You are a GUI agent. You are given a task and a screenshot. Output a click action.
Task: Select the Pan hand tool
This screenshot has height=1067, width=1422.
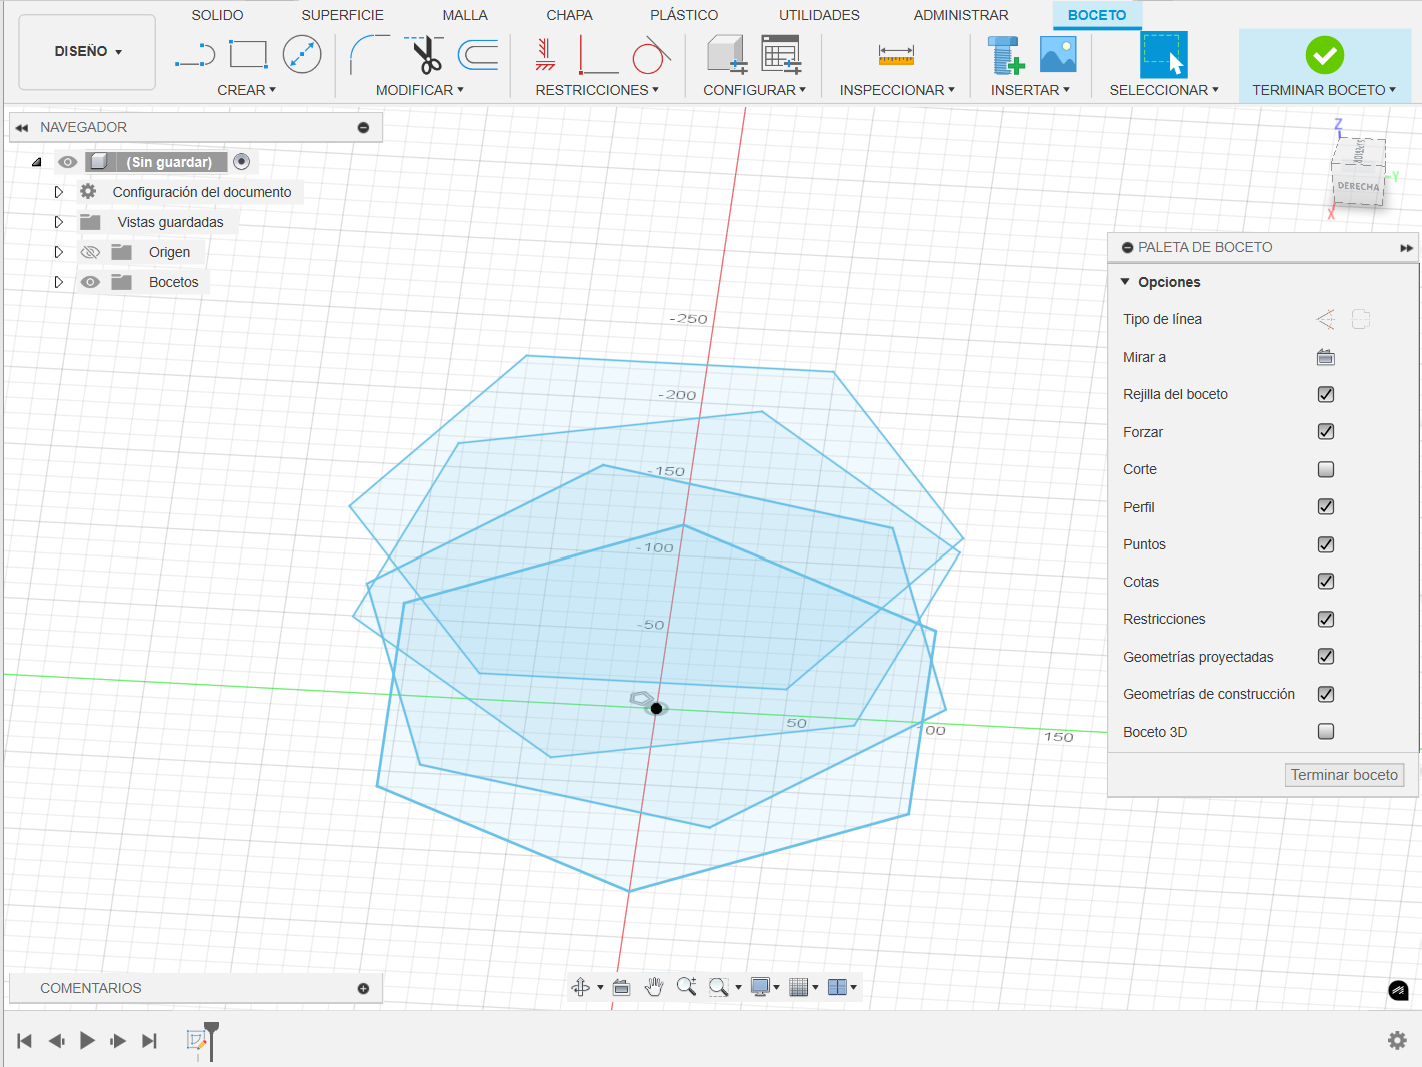654,987
